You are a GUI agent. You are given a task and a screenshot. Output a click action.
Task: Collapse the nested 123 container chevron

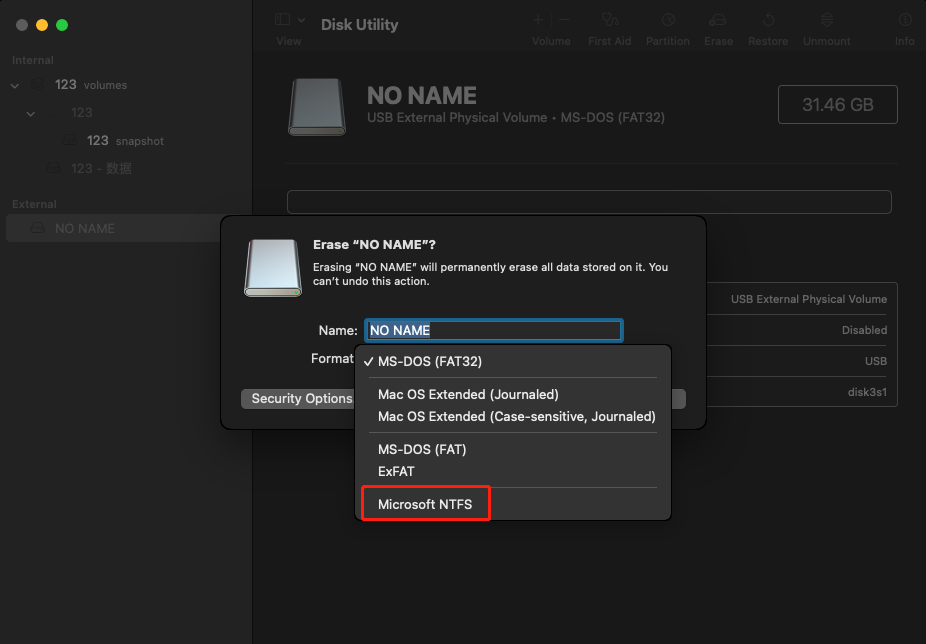click(31, 113)
